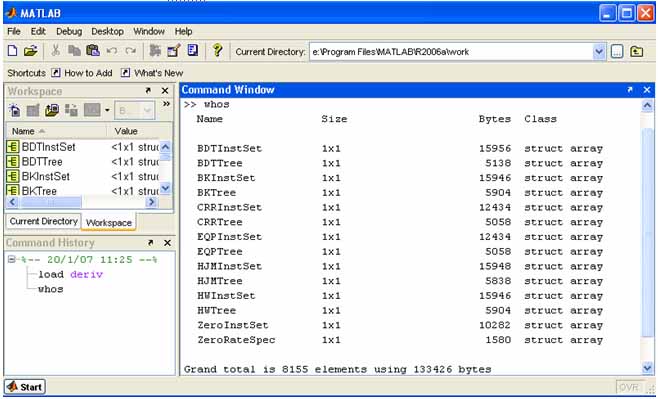
Task: Select BKInstSet variable in Workspace
Action: (46, 176)
